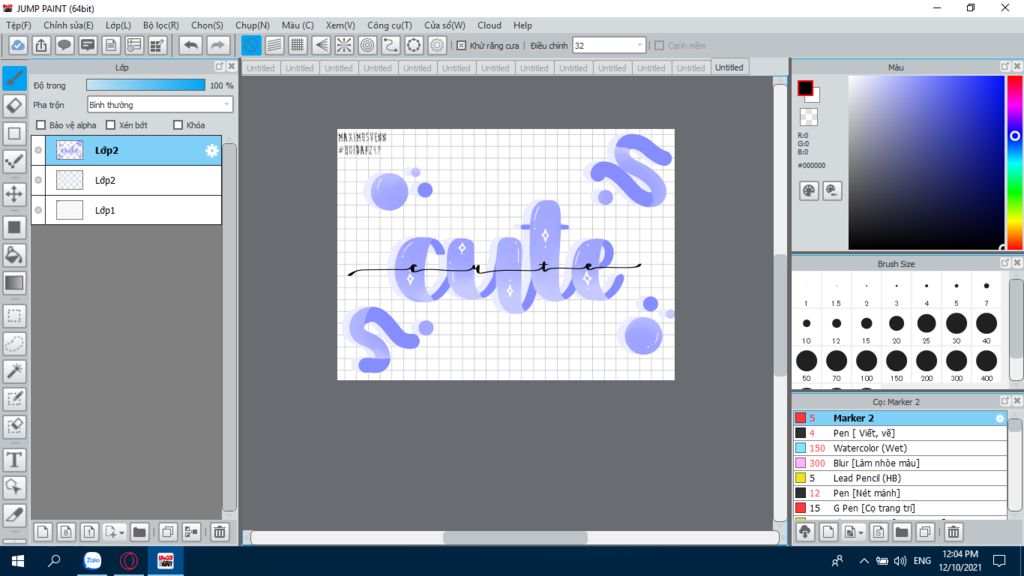Toggle the Khóa checkbox
Screen dimensions: 1024x576
178,125
